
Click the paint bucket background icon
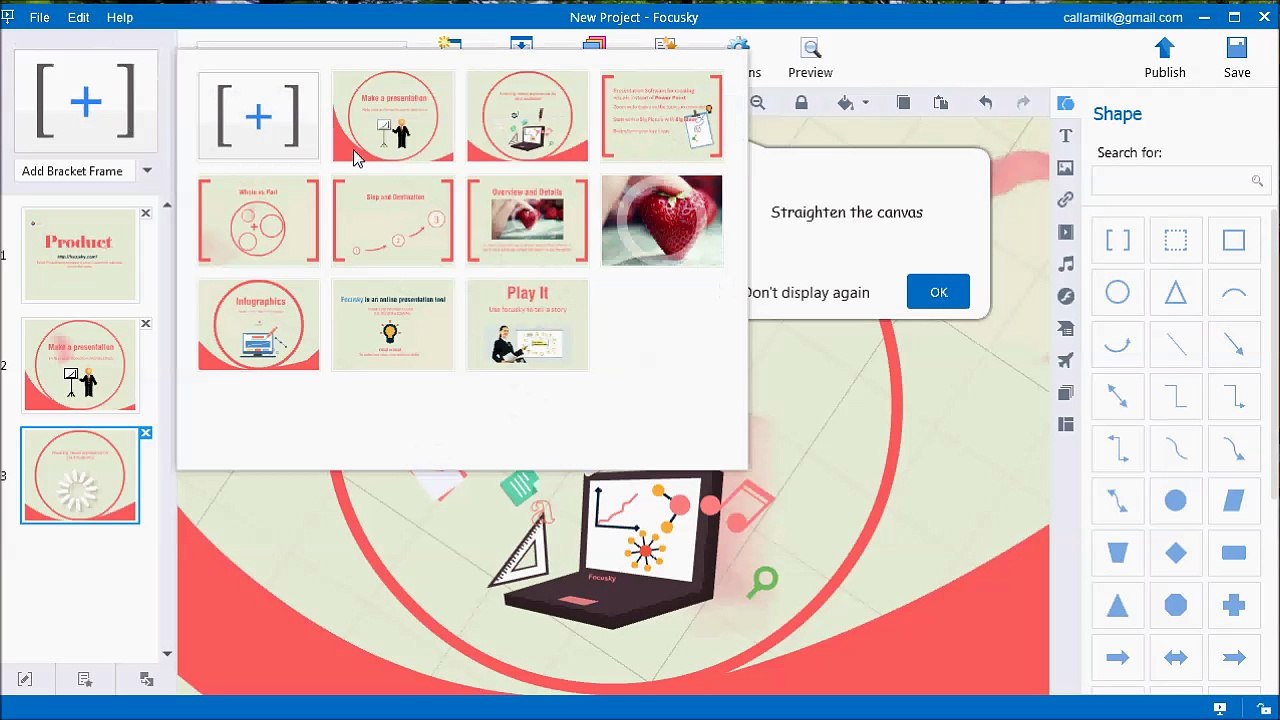[x=846, y=103]
